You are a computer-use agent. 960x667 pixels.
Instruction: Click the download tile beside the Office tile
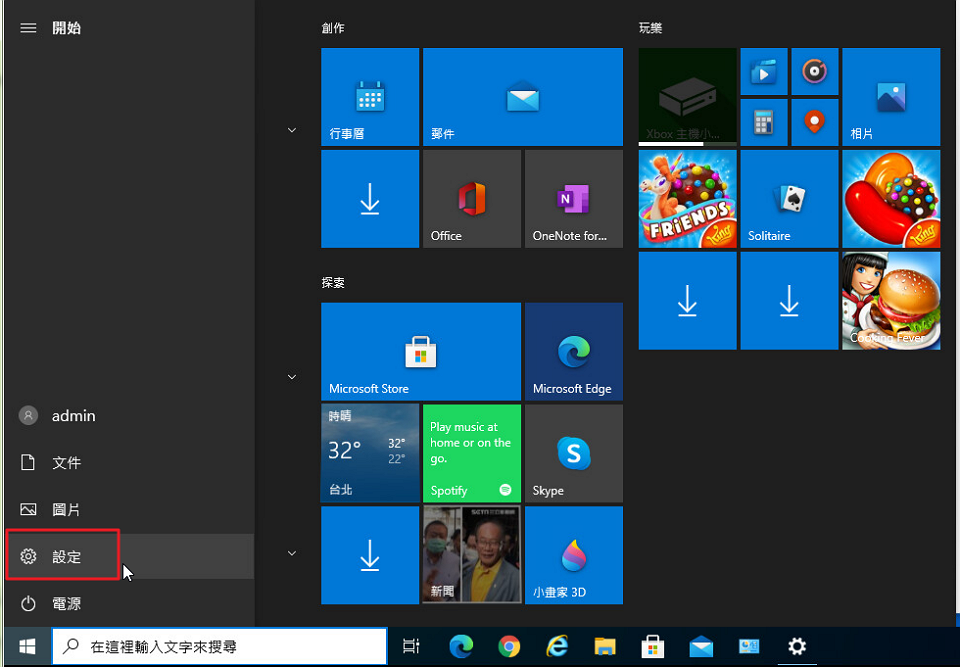tap(370, 199)
